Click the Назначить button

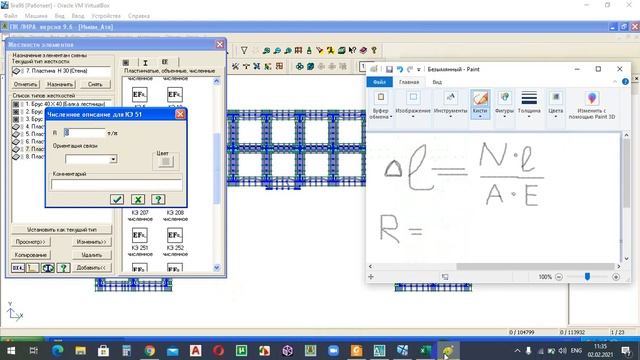[x=60, y=84]
